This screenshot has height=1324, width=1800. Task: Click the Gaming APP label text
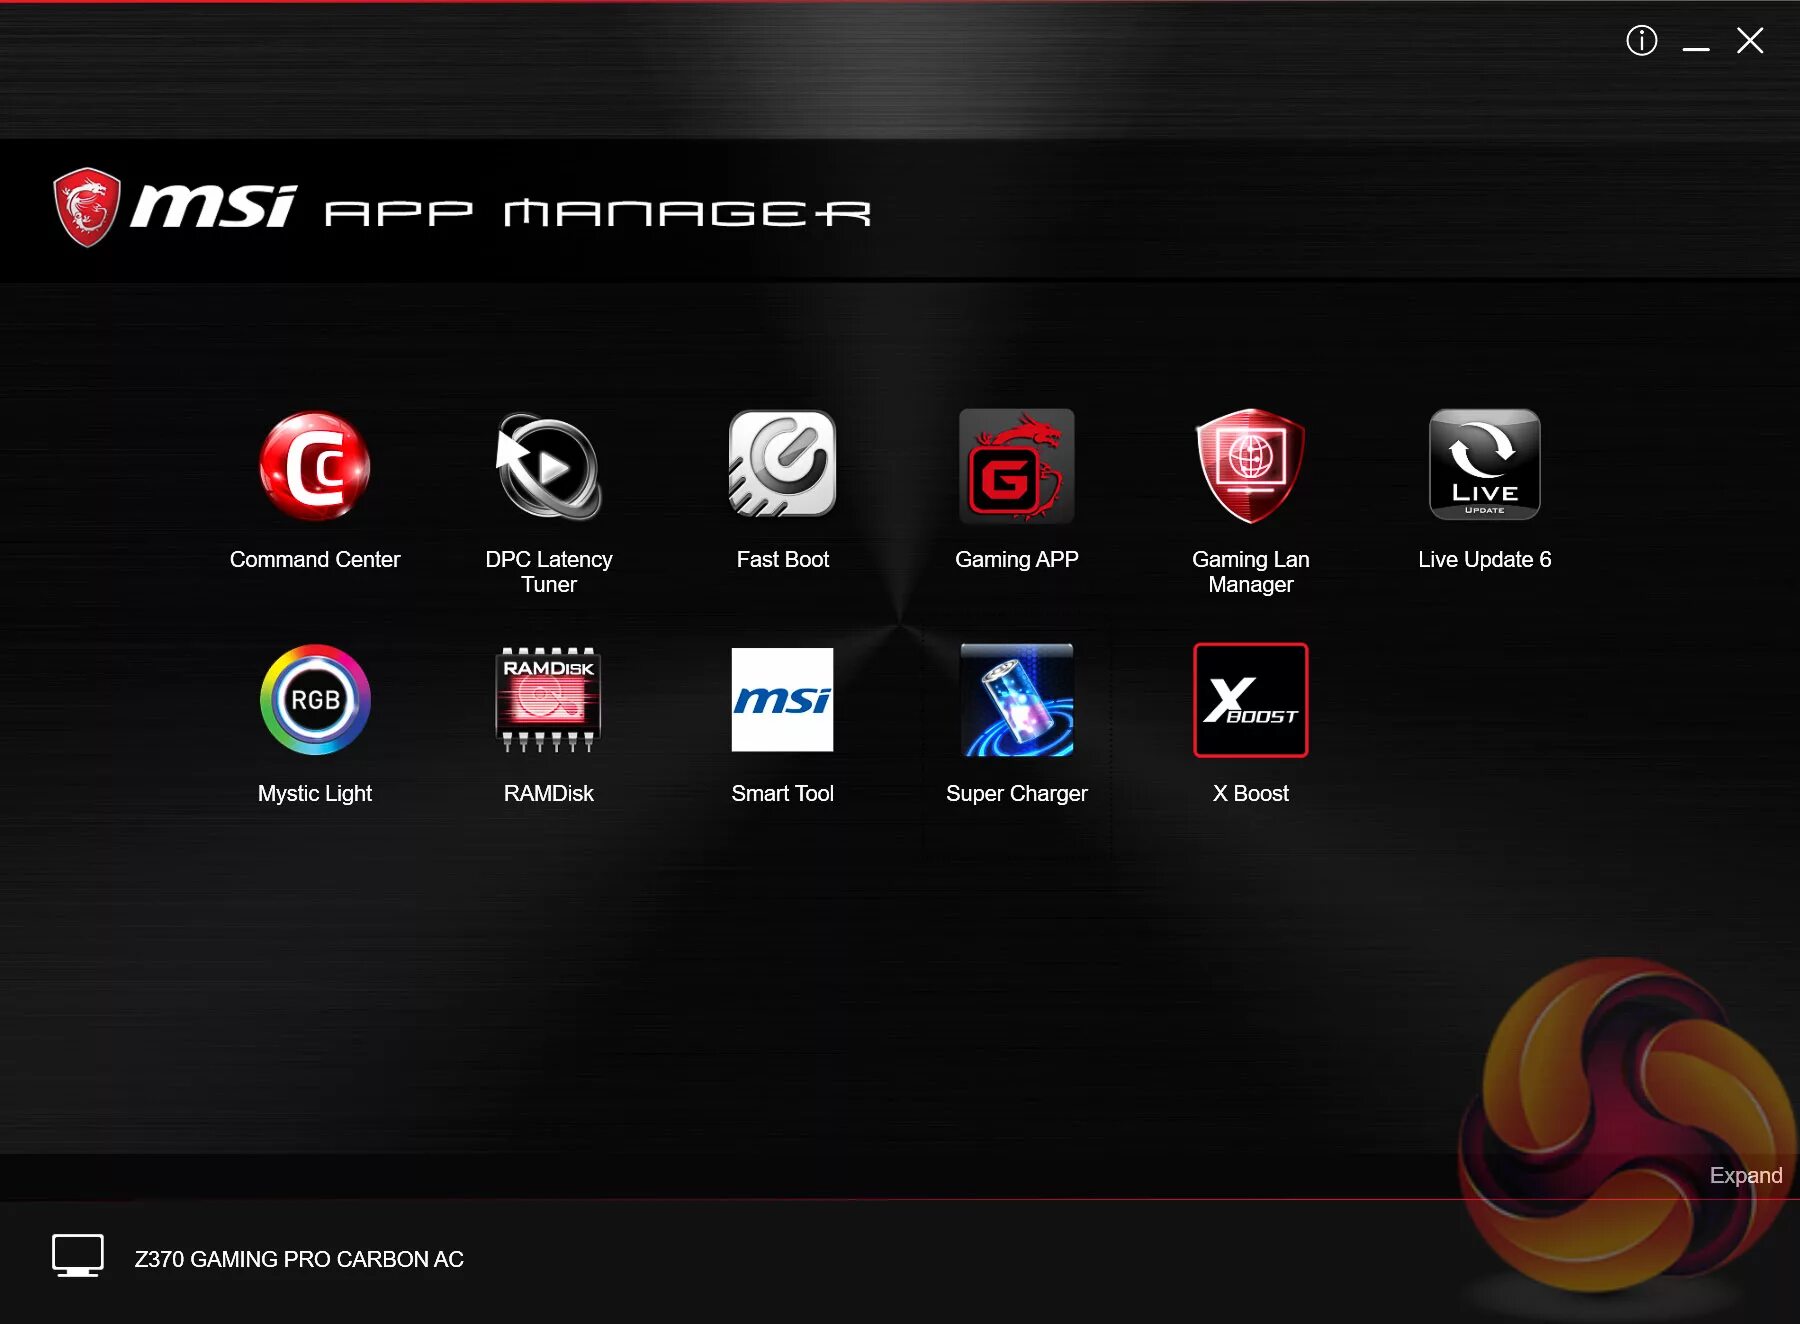pyautogui.click(x=1017, y=560)
